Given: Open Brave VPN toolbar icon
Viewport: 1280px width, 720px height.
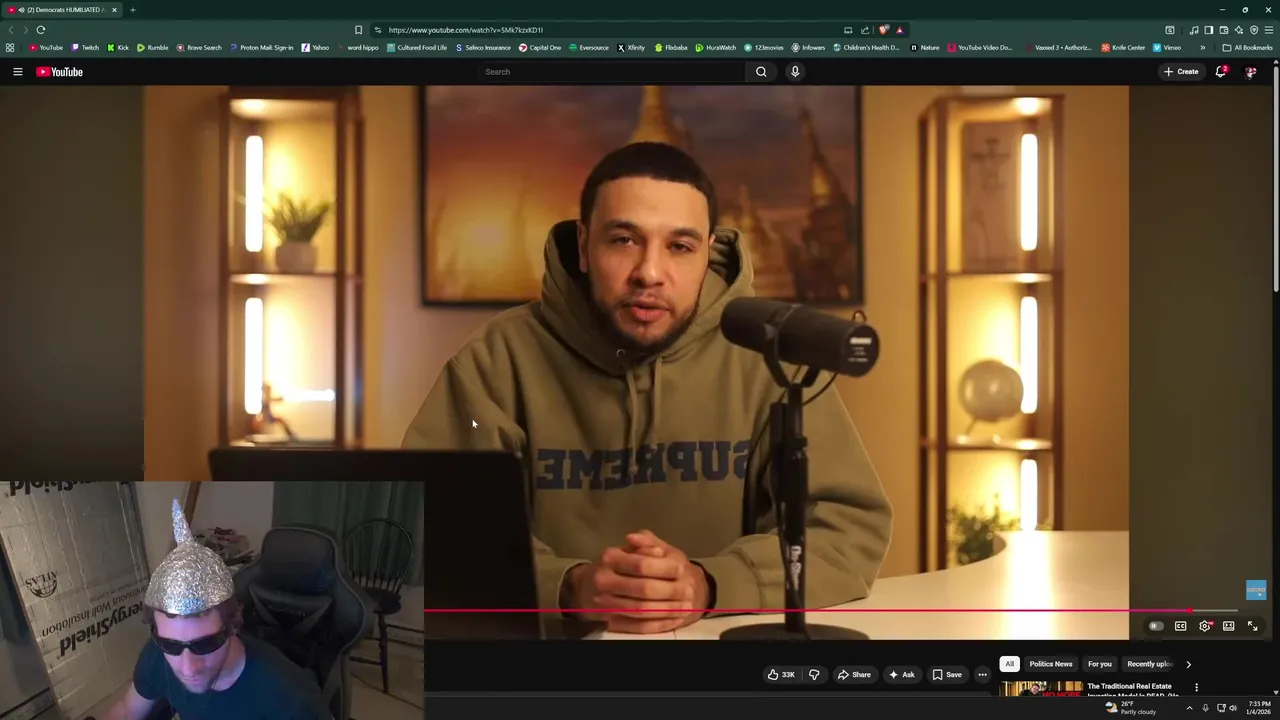Looking at the screenshot, I should [1254, 30].
